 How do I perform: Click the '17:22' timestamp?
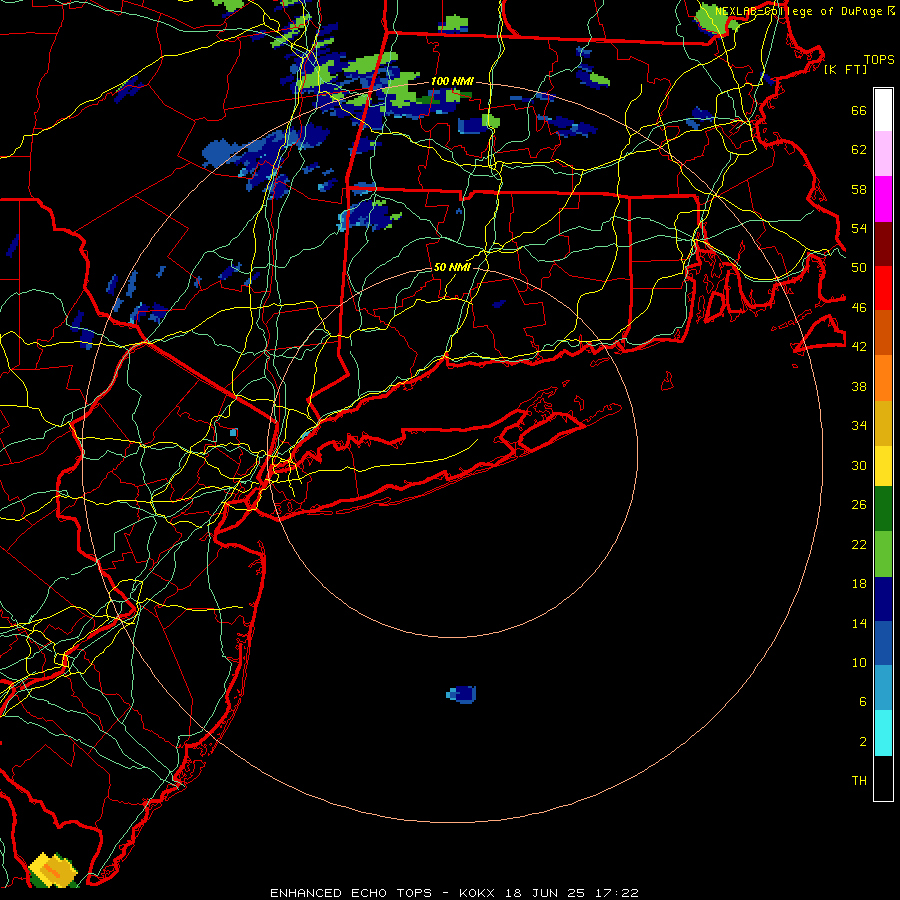point(617,893)
